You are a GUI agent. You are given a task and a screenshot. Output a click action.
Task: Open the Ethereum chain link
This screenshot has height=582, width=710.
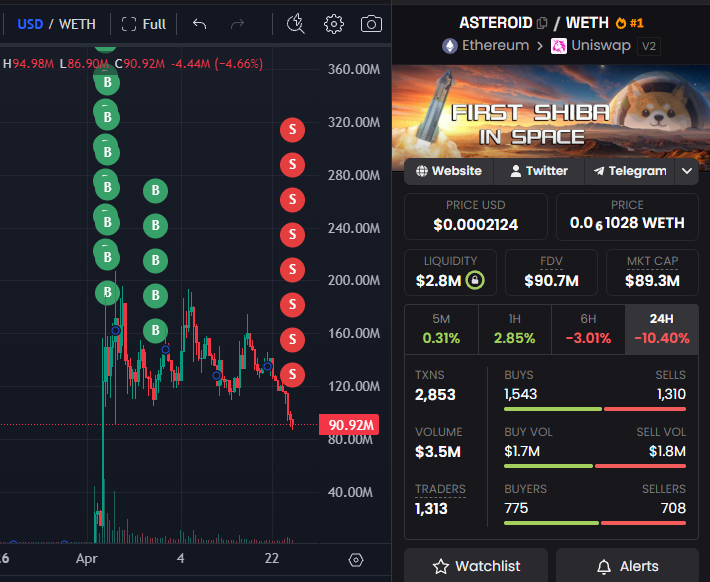(x=485, y=46)
